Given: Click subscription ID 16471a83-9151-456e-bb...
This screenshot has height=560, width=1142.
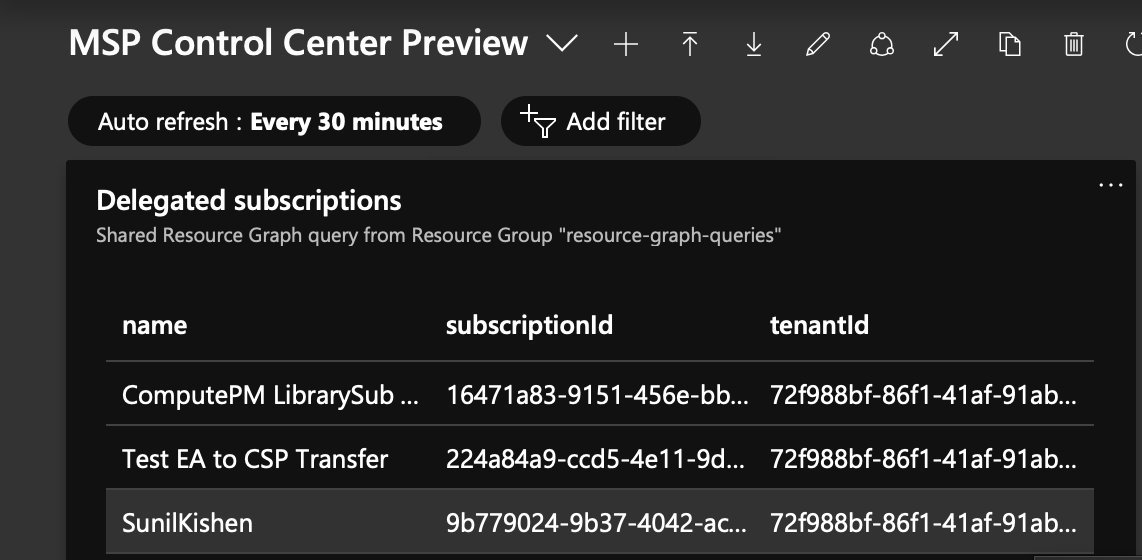Looking at the screenshot, I should 596,395.
